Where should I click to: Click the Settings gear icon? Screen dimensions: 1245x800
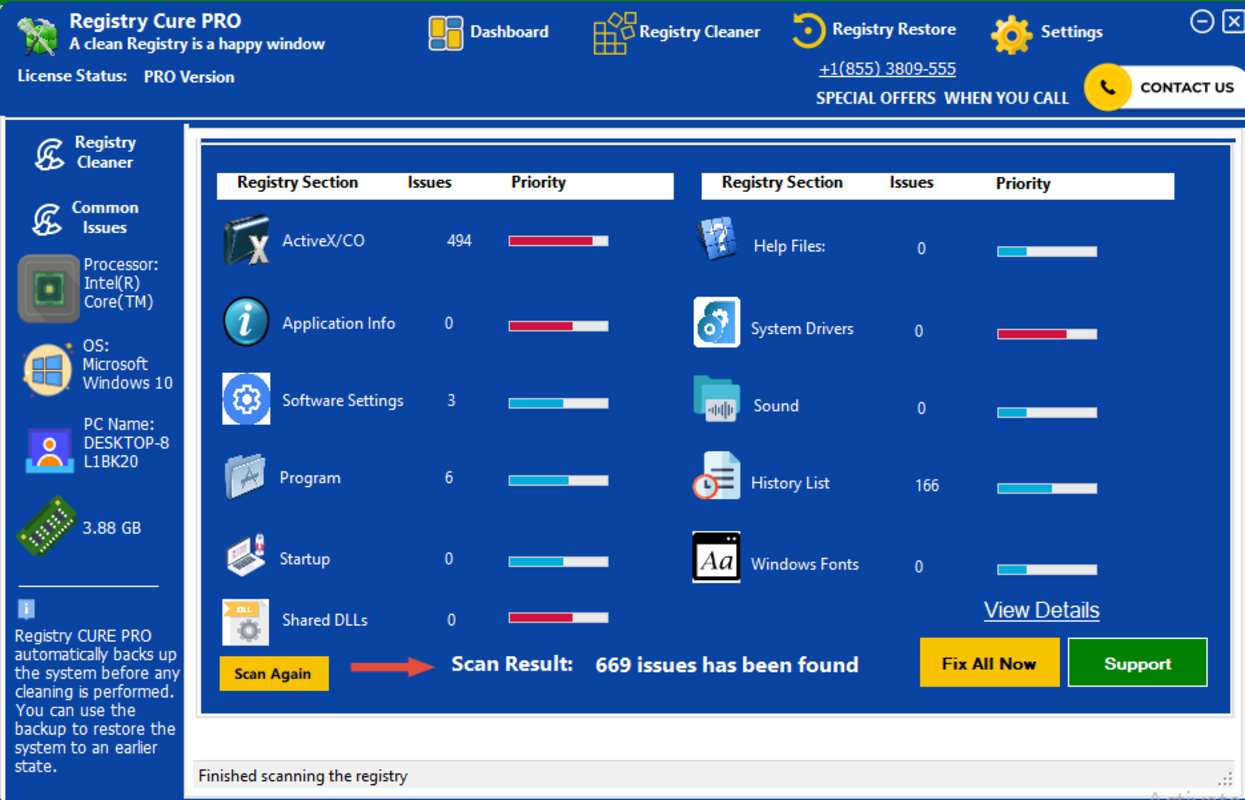[1011, 35]
